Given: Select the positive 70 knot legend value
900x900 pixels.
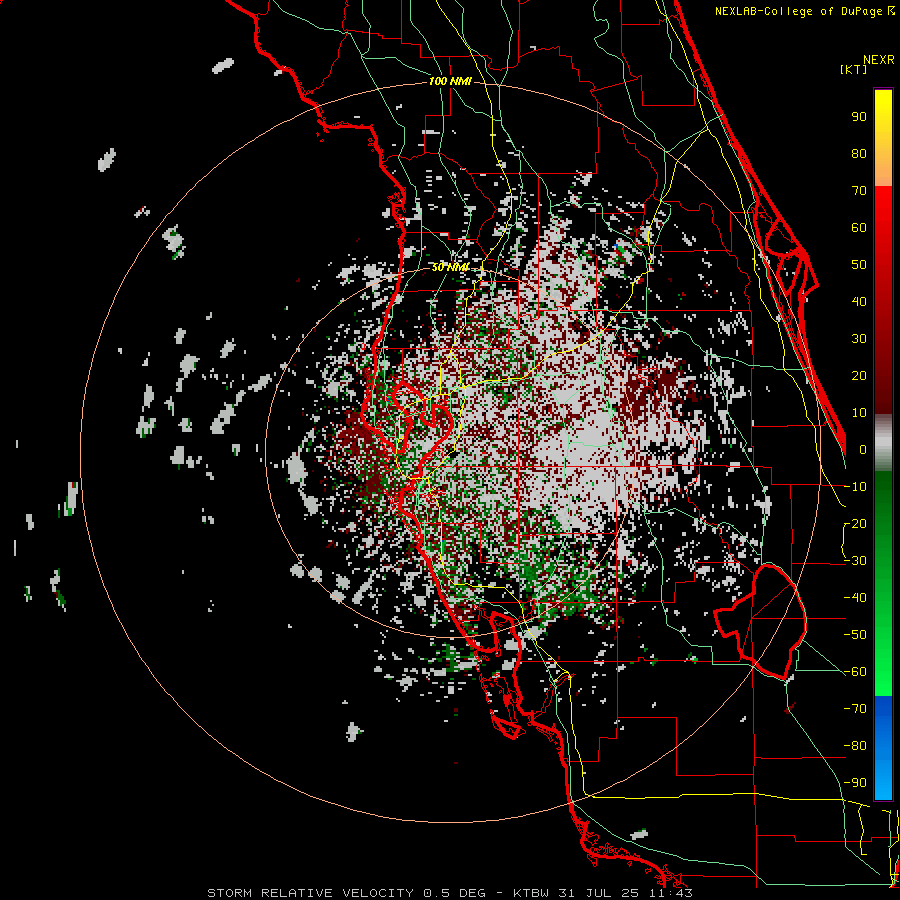Looking at the screenshot, I should pyautogui.click(x=859, y=191).
